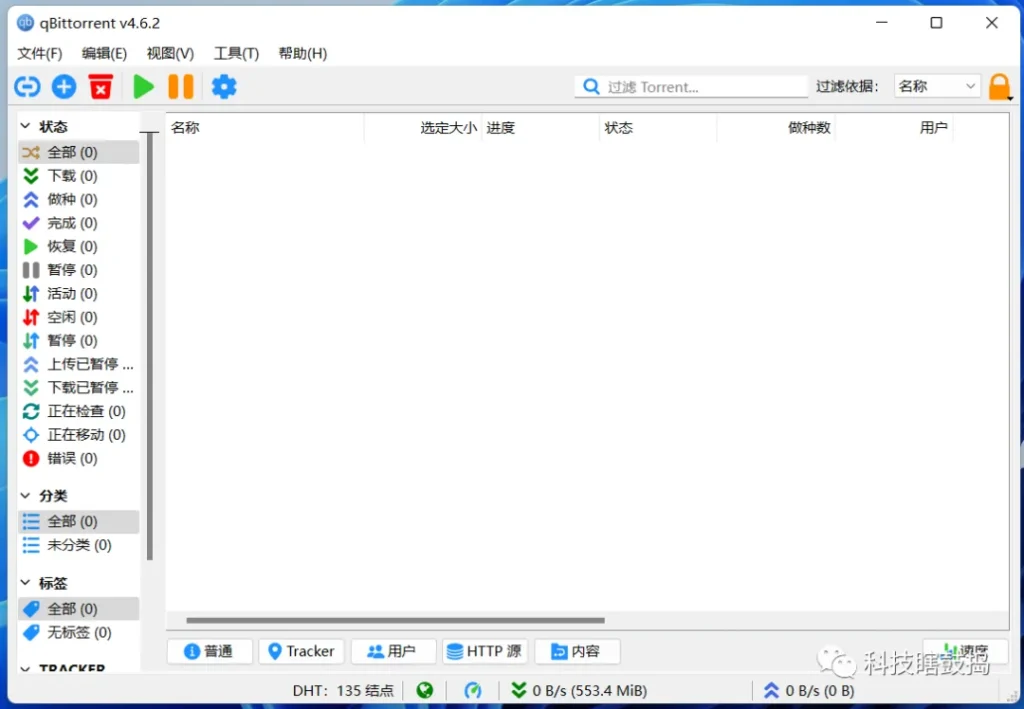Click the sidebar vertical scrollbar
The height and width of the screenshot is (709, 1024).
tap(150, 346)
